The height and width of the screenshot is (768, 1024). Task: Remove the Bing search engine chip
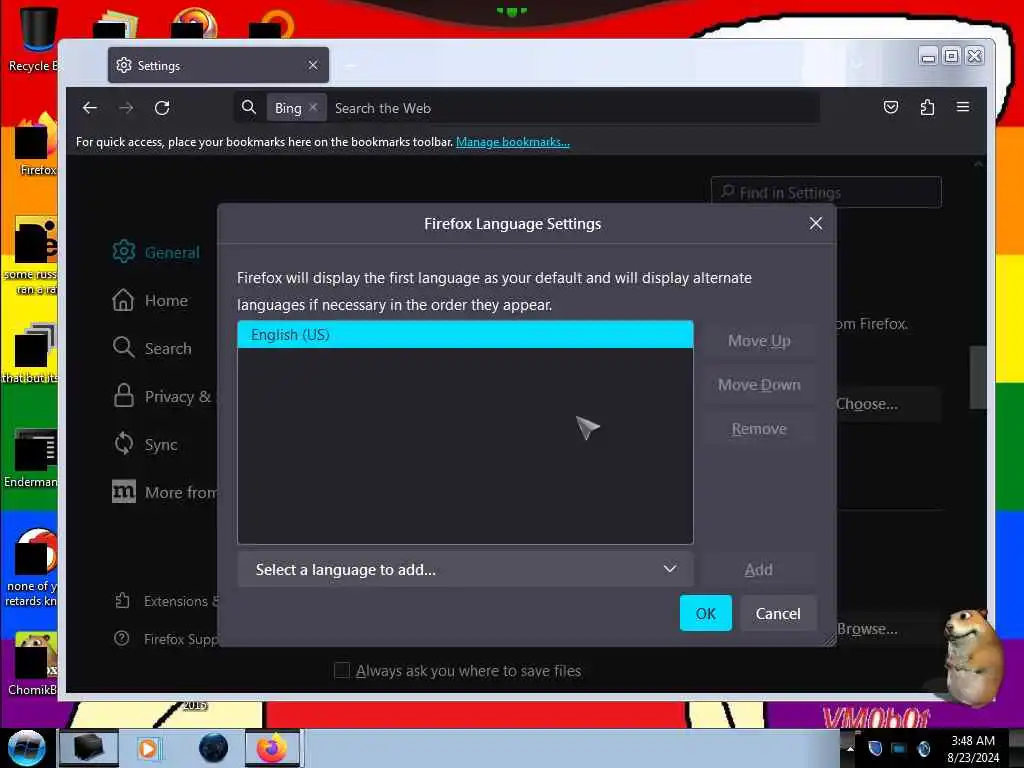(313, 107)
